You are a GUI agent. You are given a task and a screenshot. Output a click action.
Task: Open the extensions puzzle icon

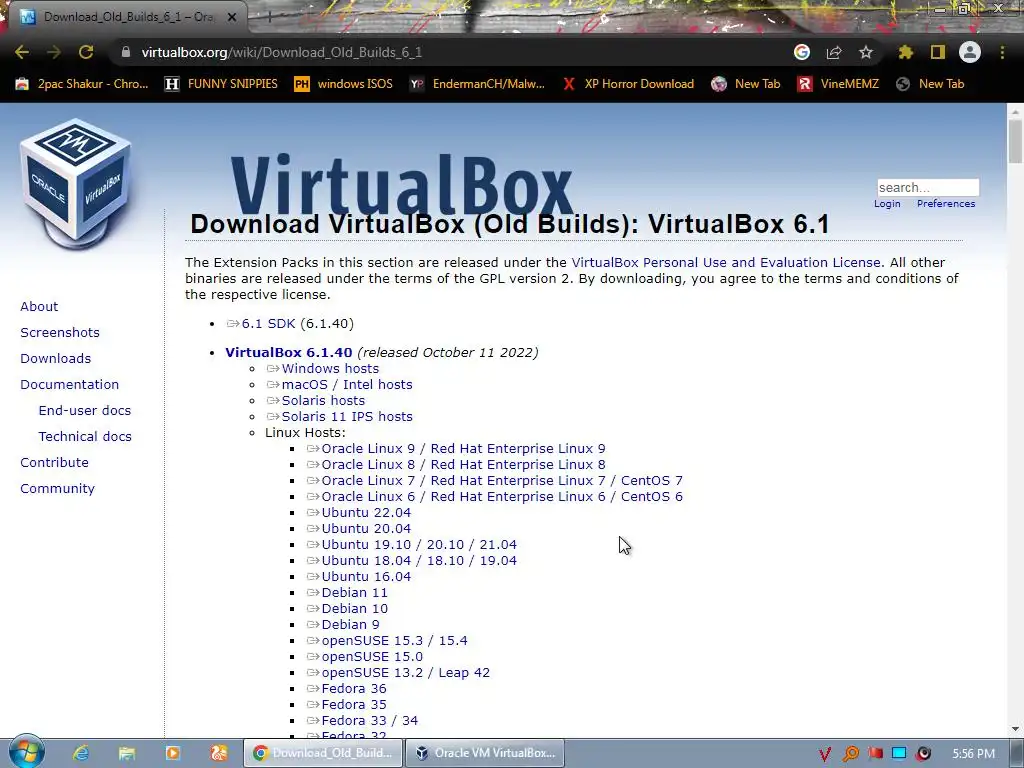pos(905,52)
